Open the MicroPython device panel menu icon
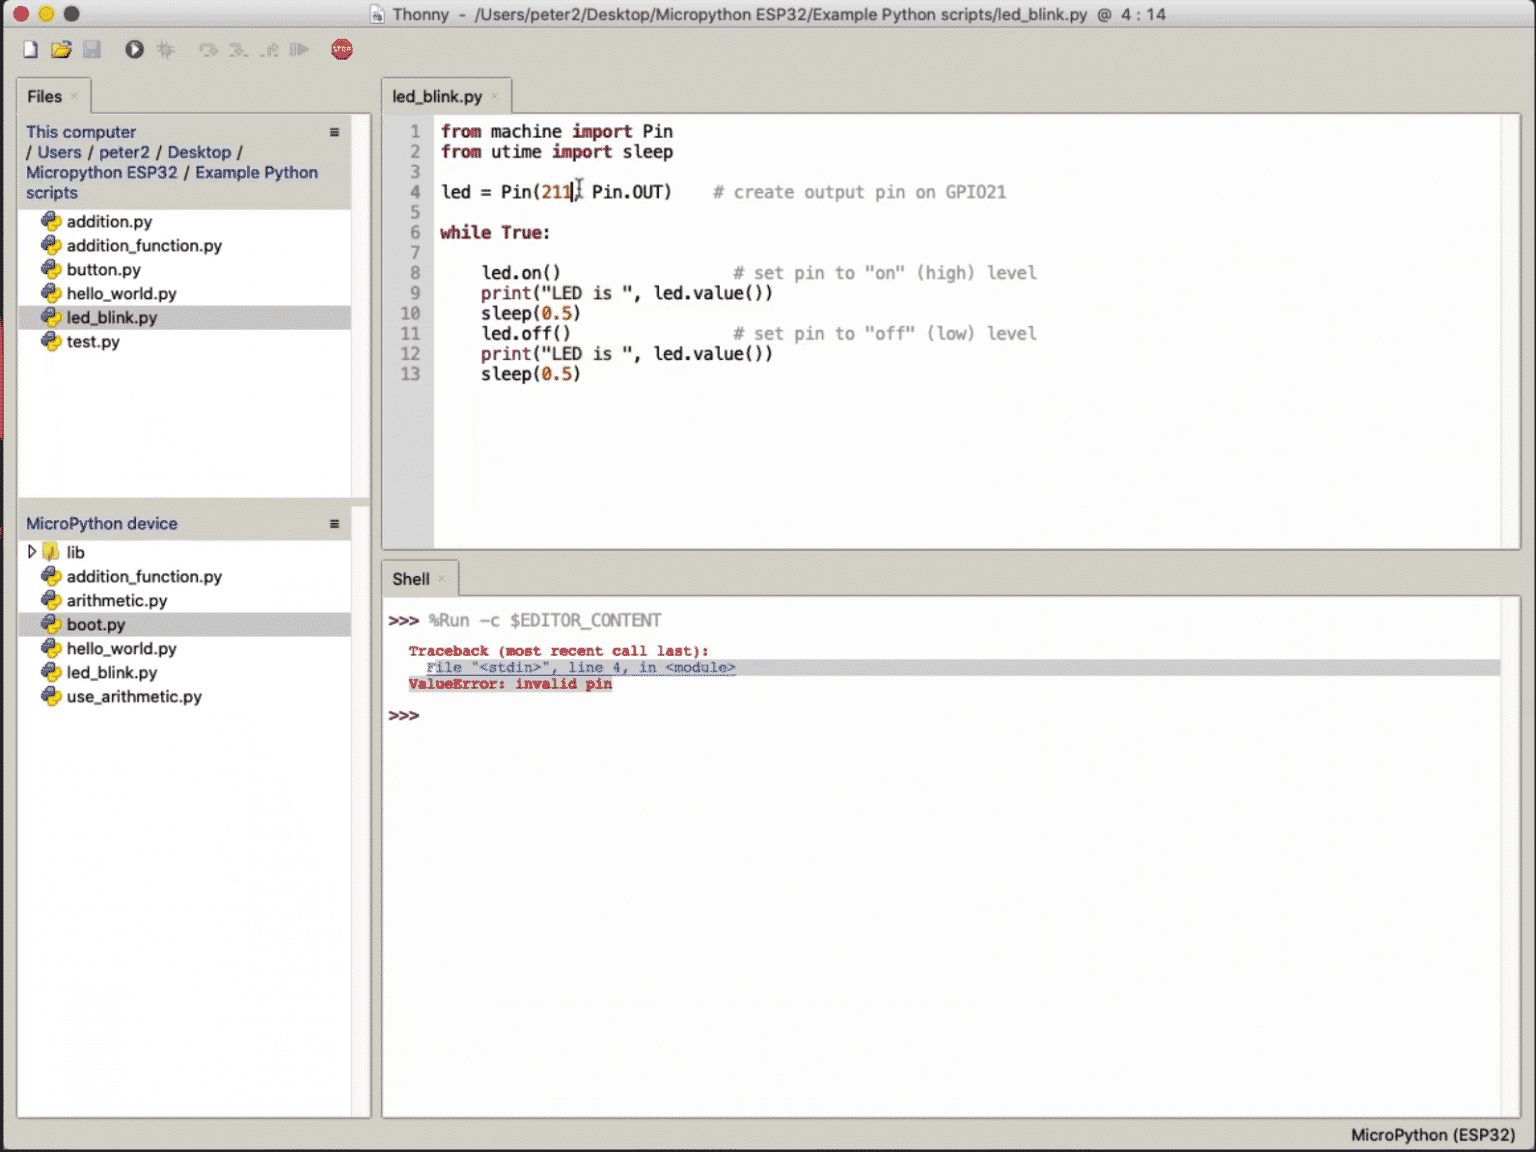Viewport: 1536px width, 1152px height. [x=334, y=524]
